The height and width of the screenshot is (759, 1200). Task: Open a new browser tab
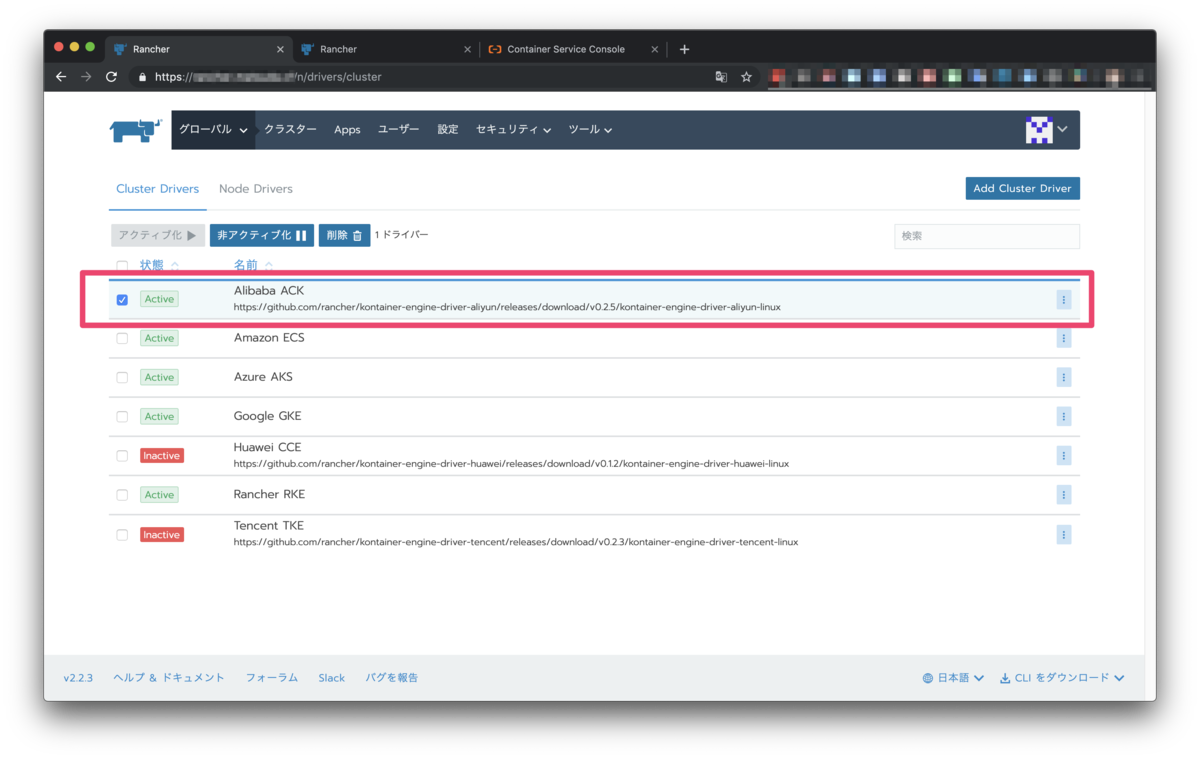(684, 49)
